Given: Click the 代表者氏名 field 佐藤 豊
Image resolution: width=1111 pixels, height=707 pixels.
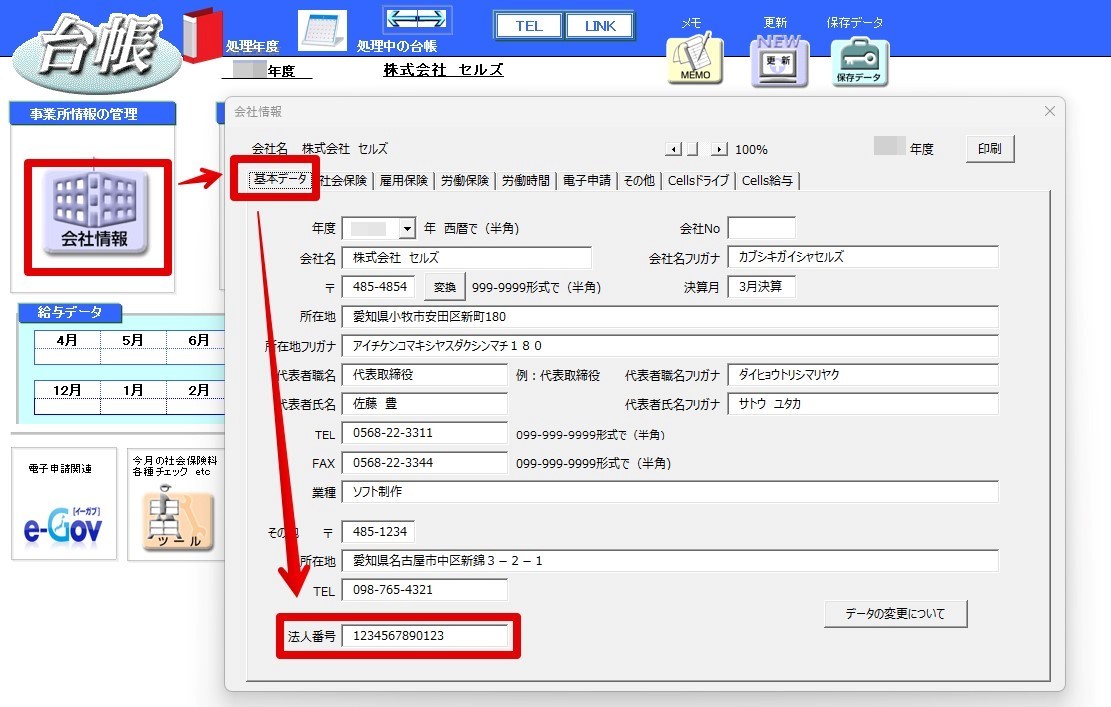Looking at the screenshot, I should pyautogui.click(x=424, y=404).
